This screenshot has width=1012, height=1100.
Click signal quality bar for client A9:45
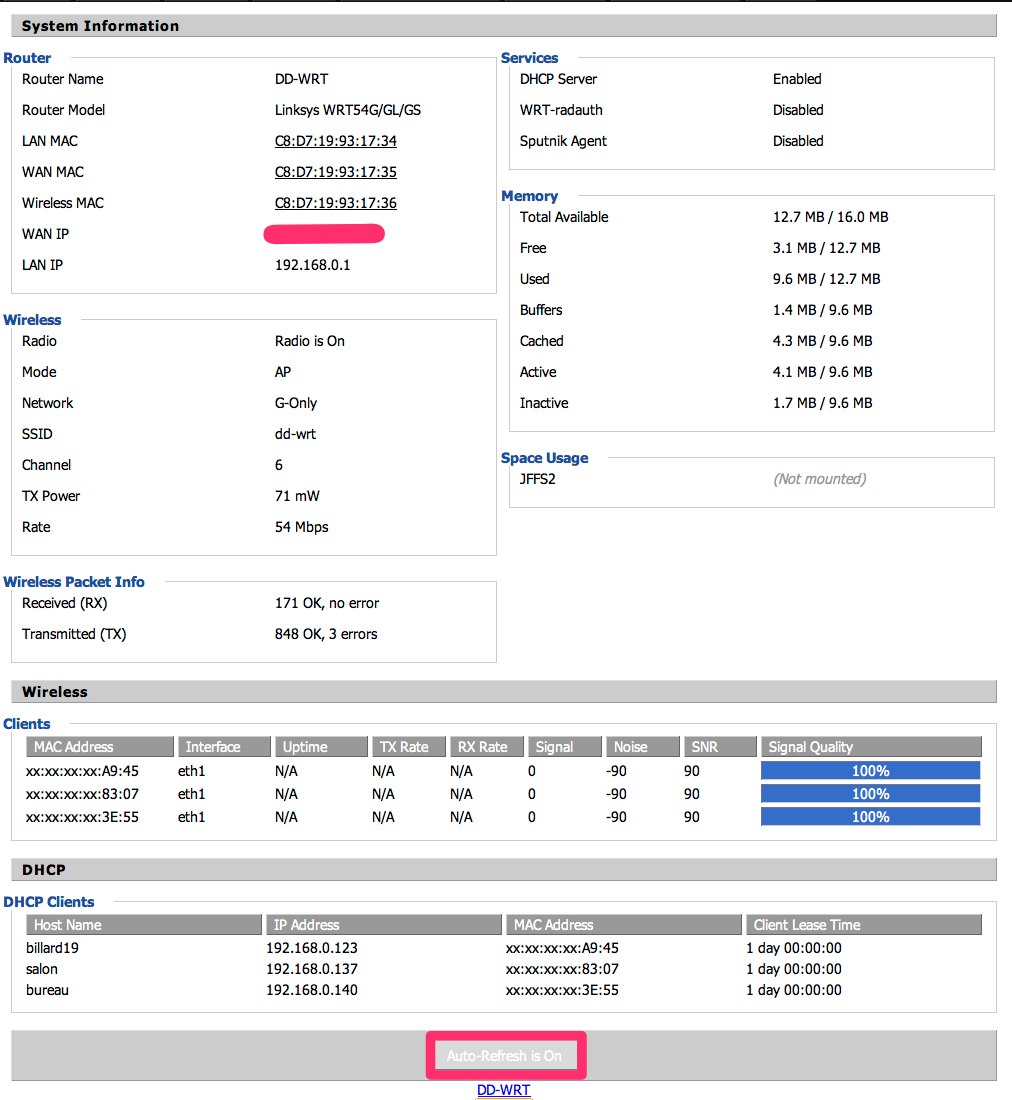click(x=870, y=770)
